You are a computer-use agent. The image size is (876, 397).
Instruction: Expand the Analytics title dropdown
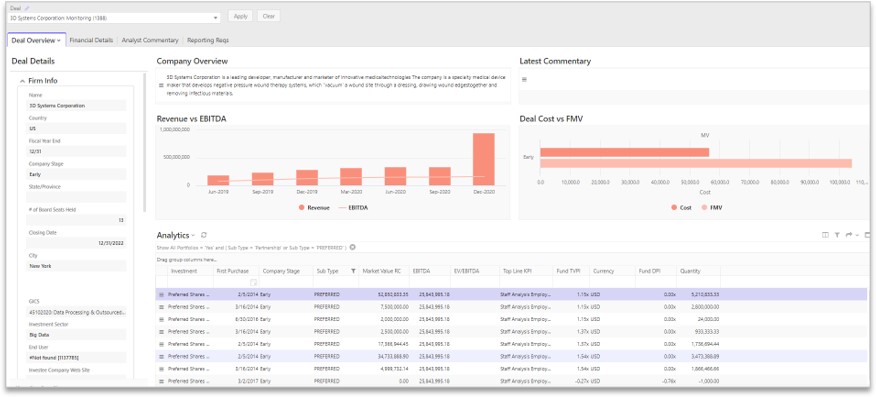pos(193,236)
